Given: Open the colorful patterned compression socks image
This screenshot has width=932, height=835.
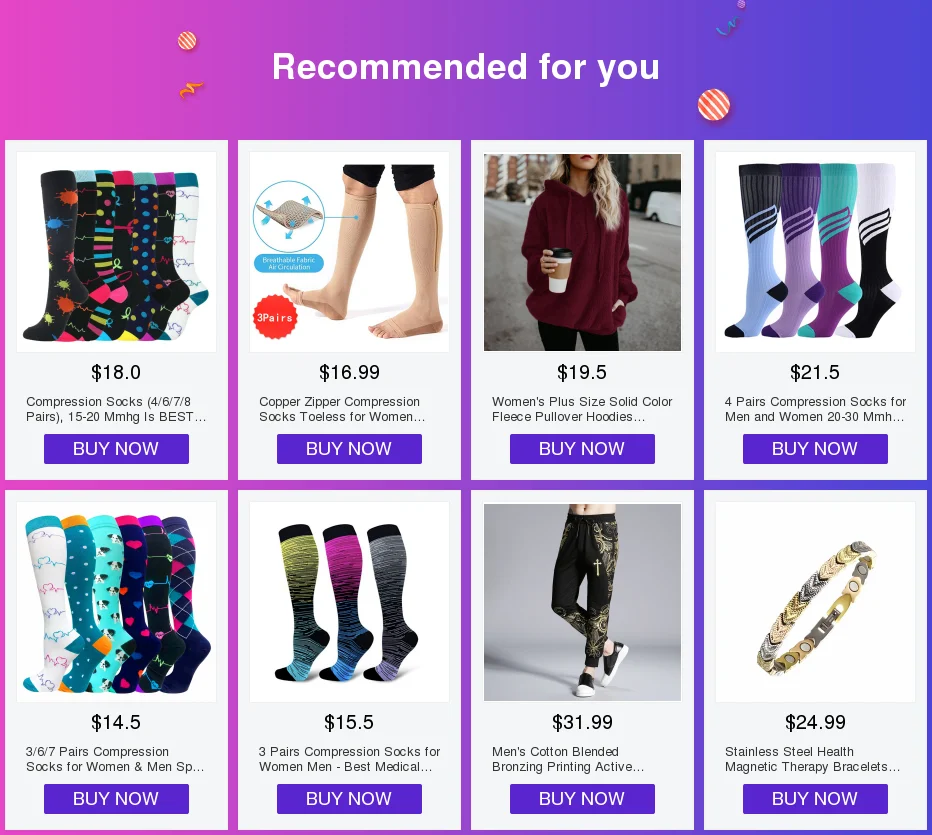Looking at the screenshot, I should pos(116,252).
